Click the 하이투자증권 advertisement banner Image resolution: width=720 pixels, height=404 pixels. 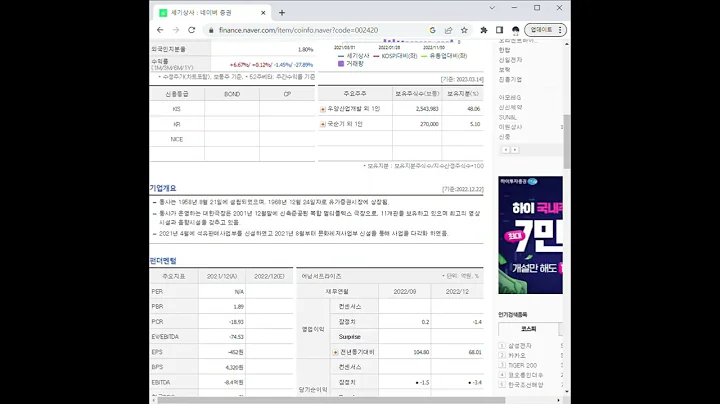click(530, 235)
